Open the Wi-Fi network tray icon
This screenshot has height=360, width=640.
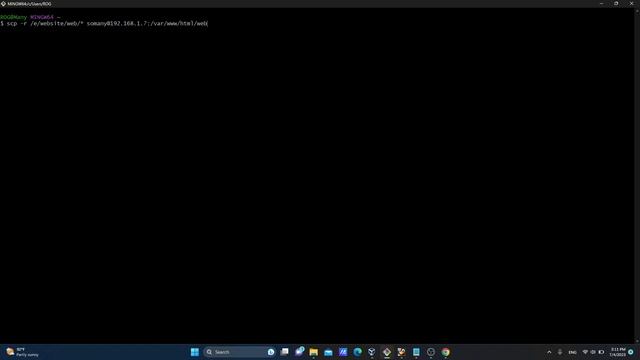coord(585,352)
